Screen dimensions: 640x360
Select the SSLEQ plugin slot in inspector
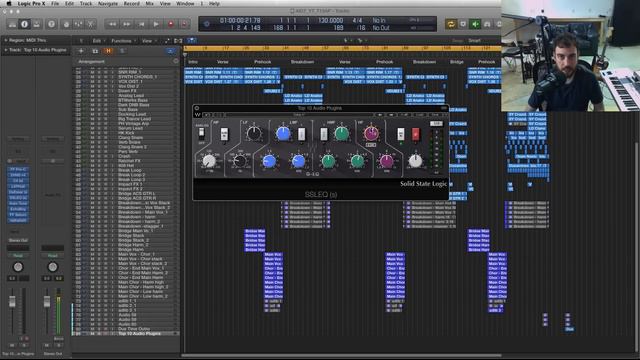click(x=18, y=198)
